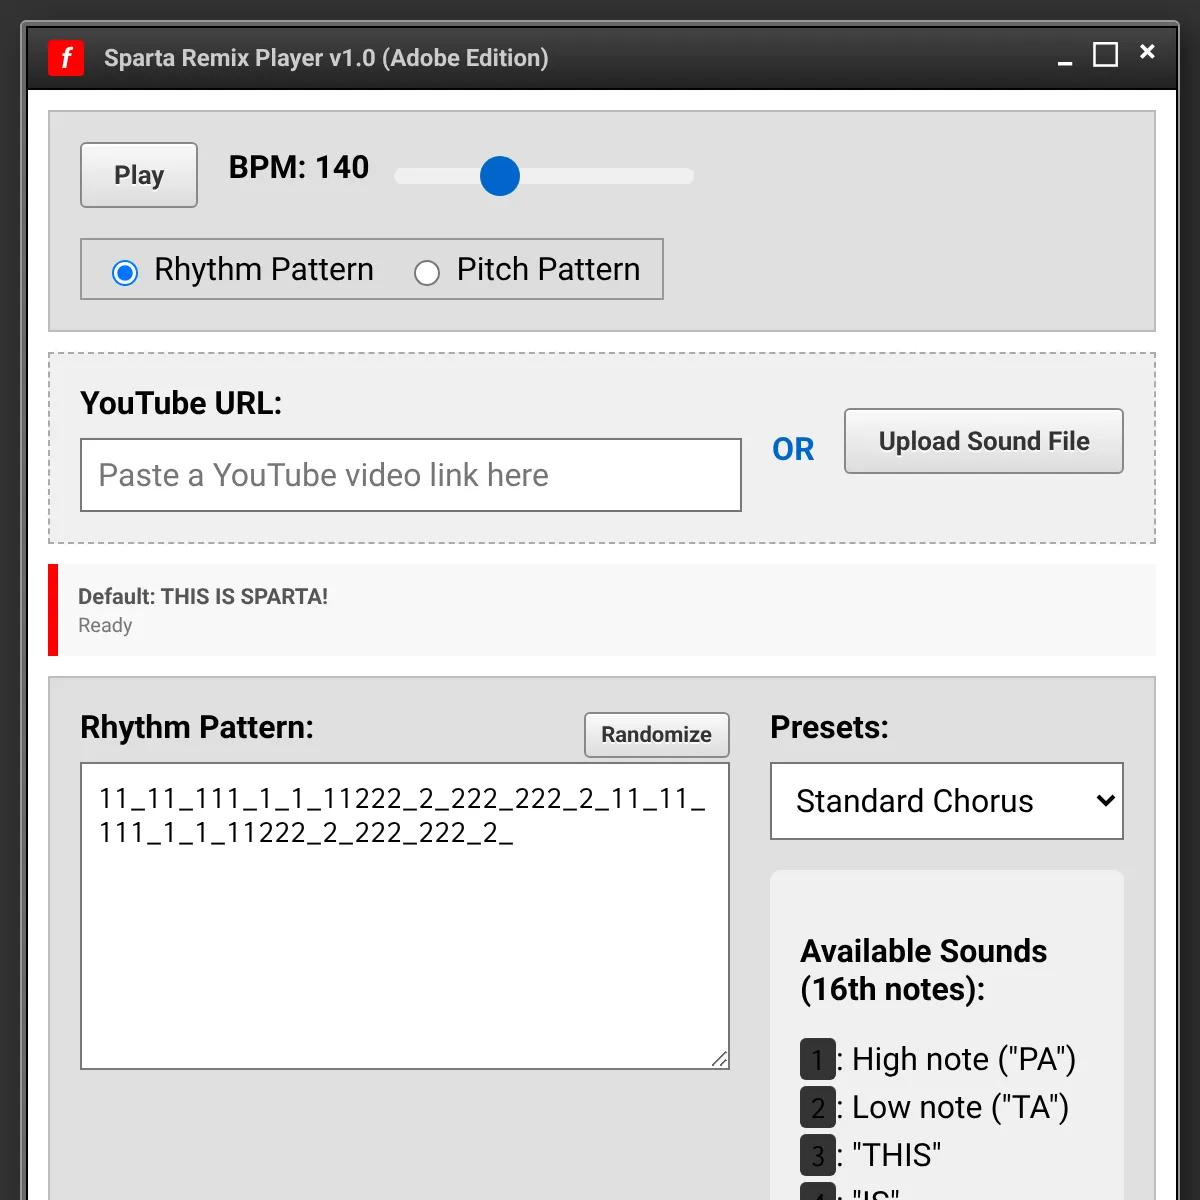Minimize the Sparta Remix Player window
Image resolution: width=1200 pixels, height=1200 pixels.
[1065, 58]
